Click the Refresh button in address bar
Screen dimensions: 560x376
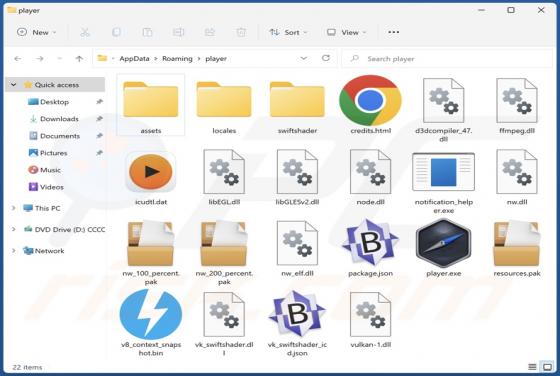coord(325,58)
